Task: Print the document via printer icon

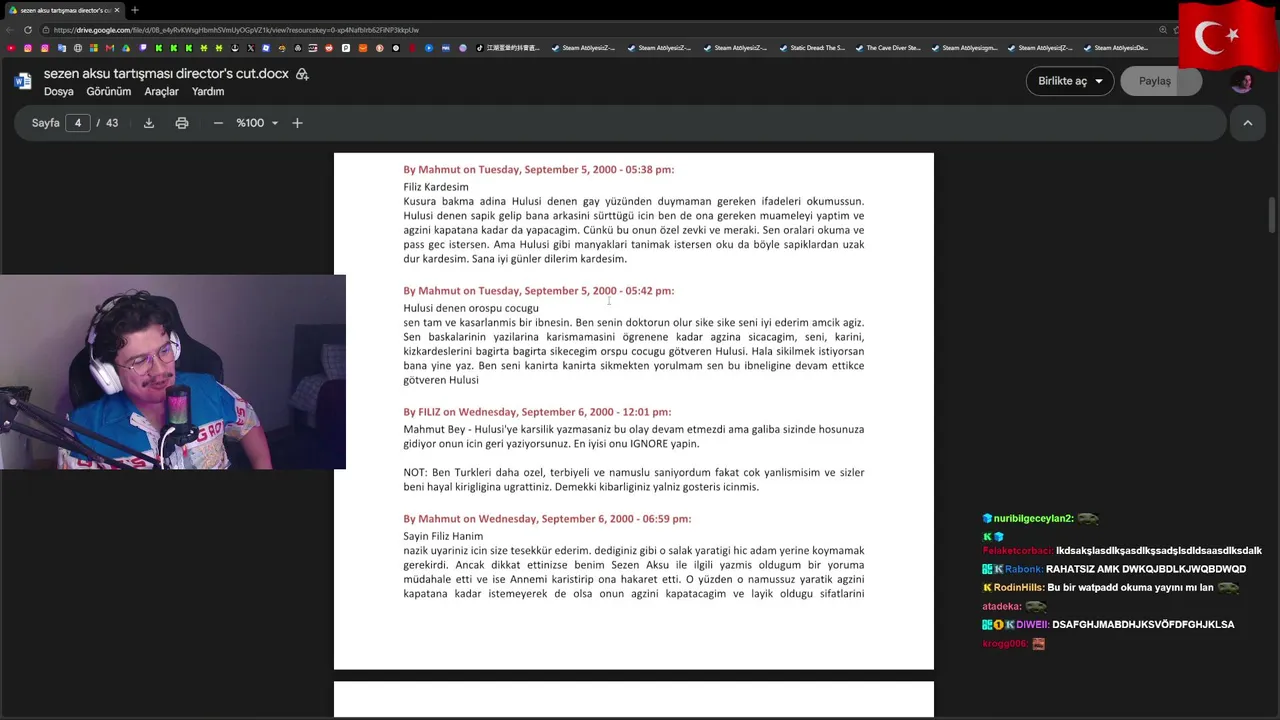Action: click(x=182, y=123)
